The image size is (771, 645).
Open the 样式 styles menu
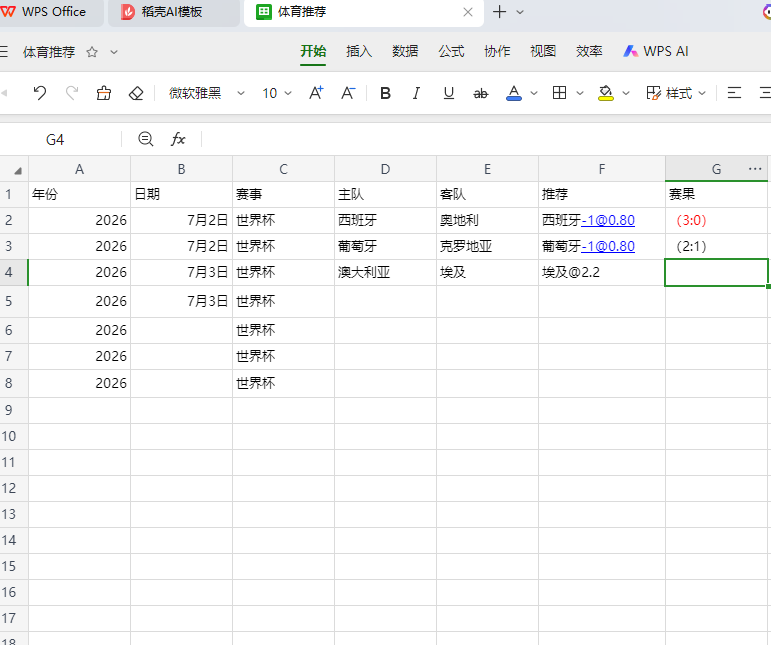pyautogui.click(x=676, y=92)
